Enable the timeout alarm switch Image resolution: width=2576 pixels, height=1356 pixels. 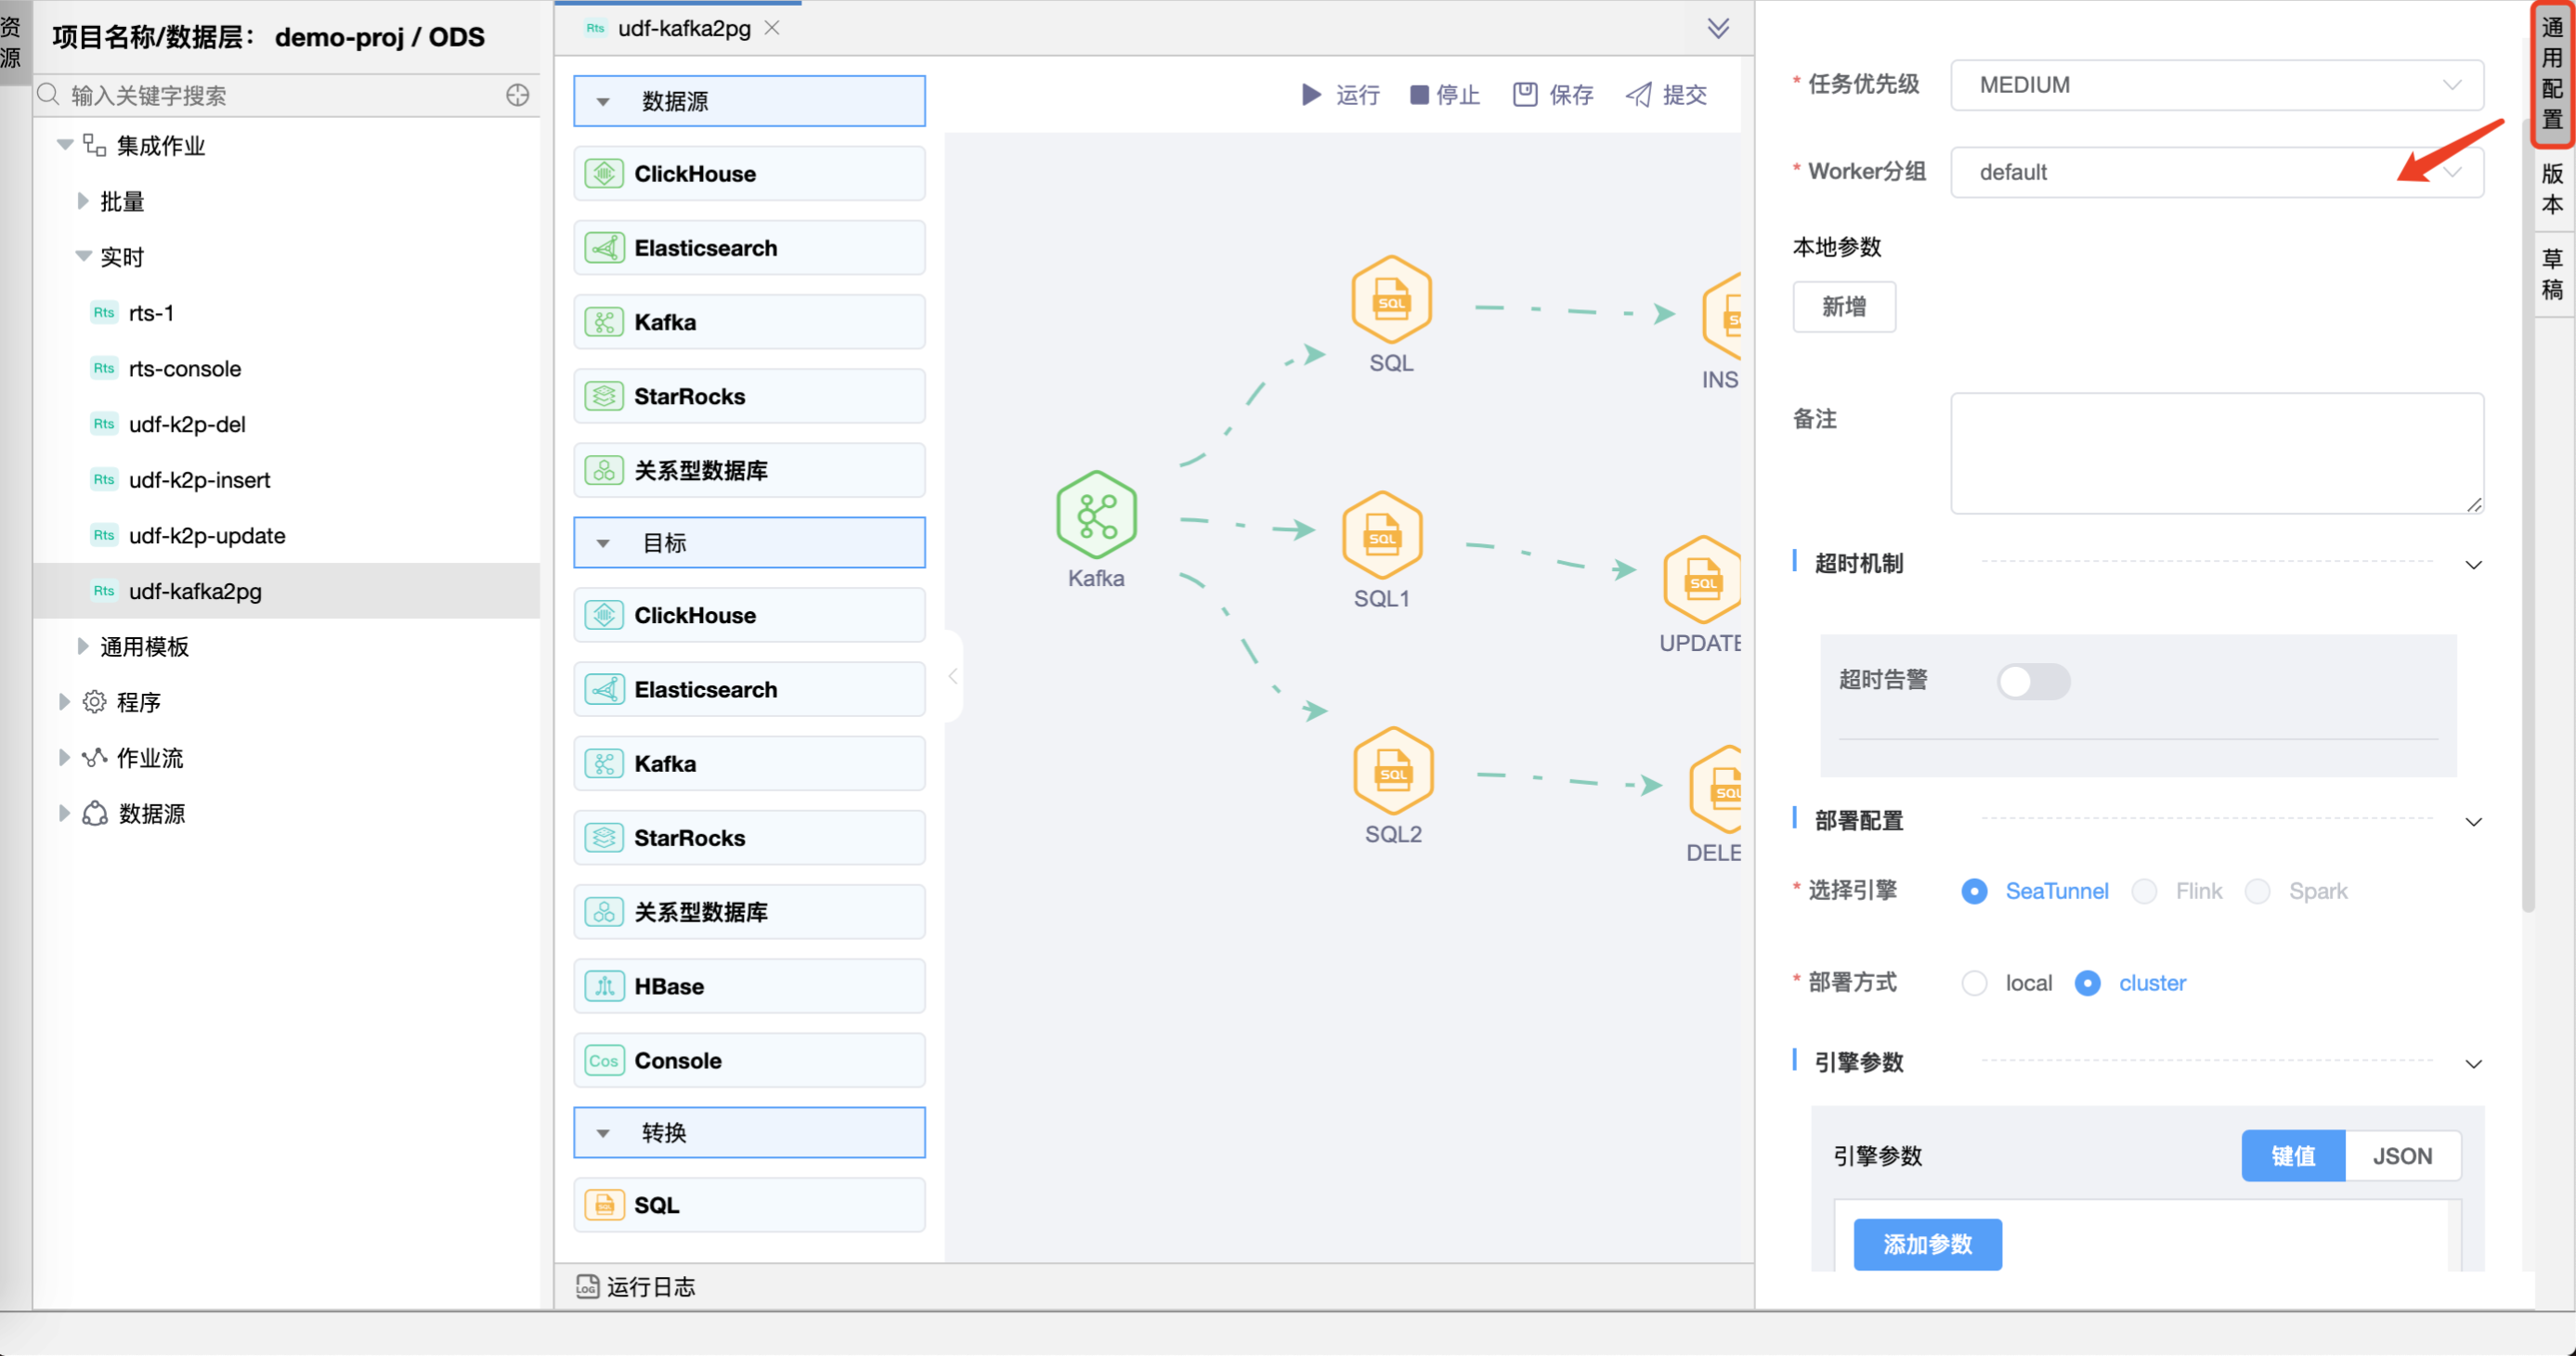click(x=2032, y=682)
